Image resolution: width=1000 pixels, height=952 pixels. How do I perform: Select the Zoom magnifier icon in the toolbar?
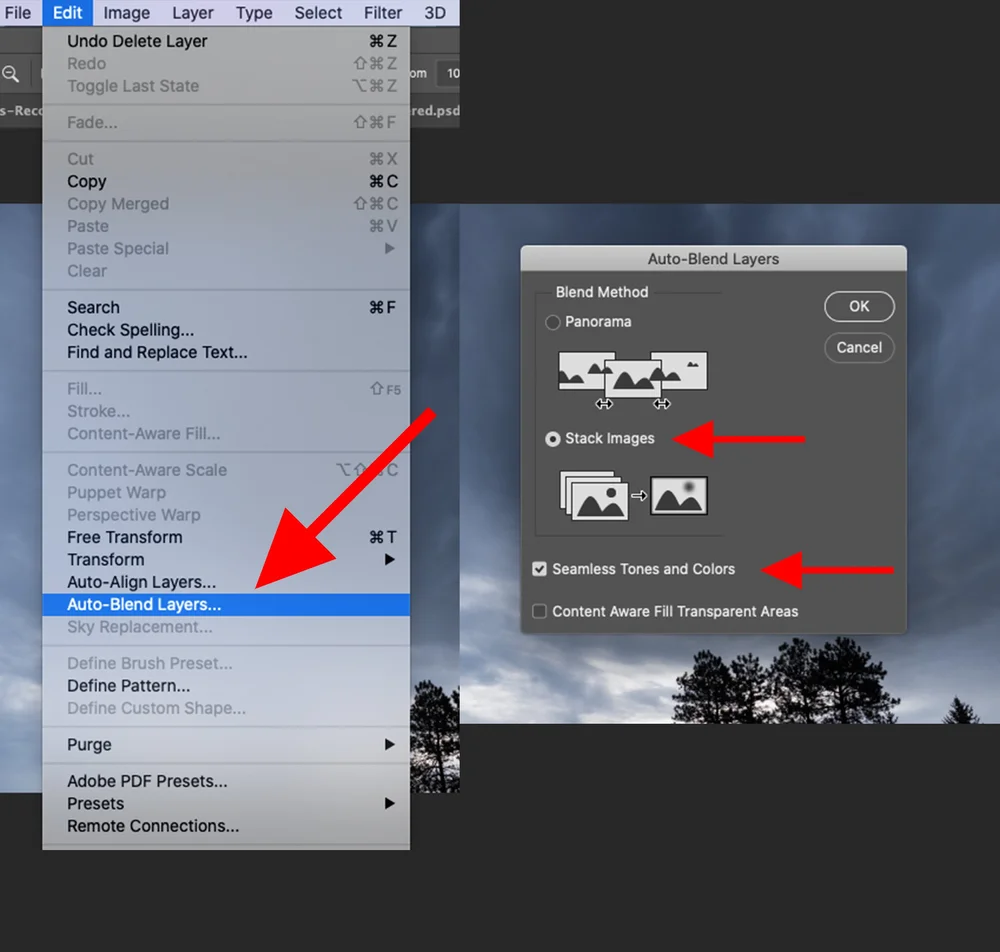(10, 73)
